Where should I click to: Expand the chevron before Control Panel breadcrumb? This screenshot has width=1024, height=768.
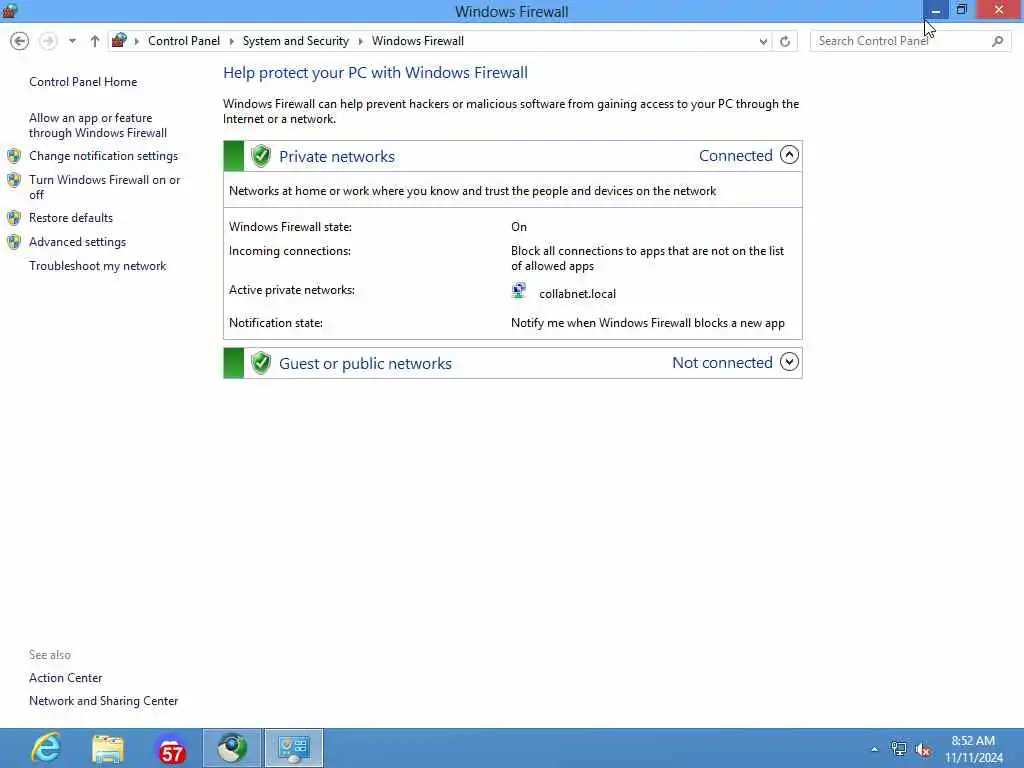coord(136,41)
